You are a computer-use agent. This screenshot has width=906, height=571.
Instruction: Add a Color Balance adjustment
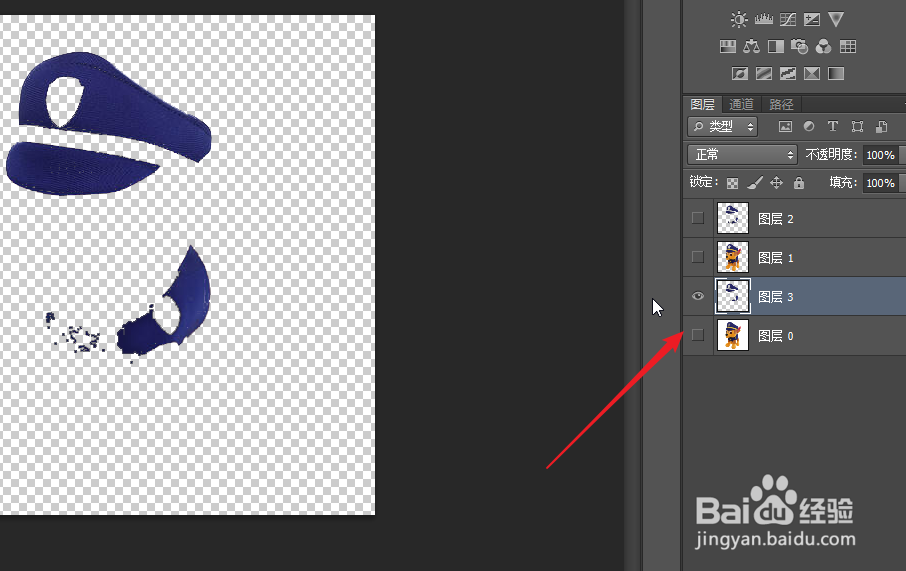(752, 47)
